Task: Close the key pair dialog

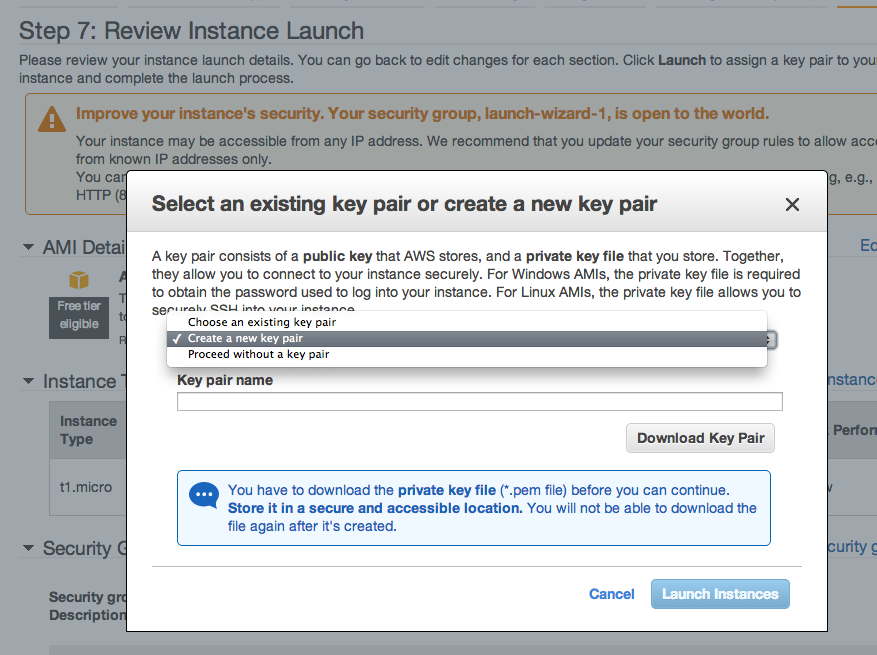Action: click(792, 205)
